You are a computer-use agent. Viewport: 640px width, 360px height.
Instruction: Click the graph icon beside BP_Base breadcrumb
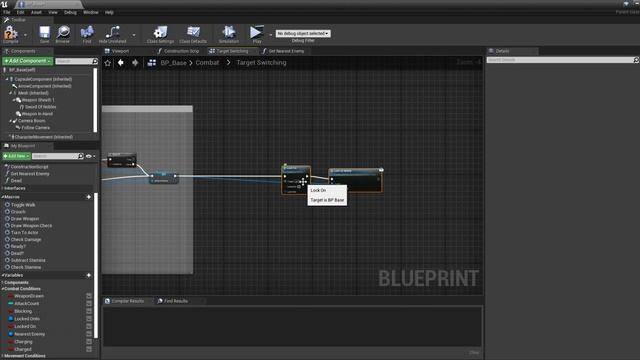(x=152, y=63)
